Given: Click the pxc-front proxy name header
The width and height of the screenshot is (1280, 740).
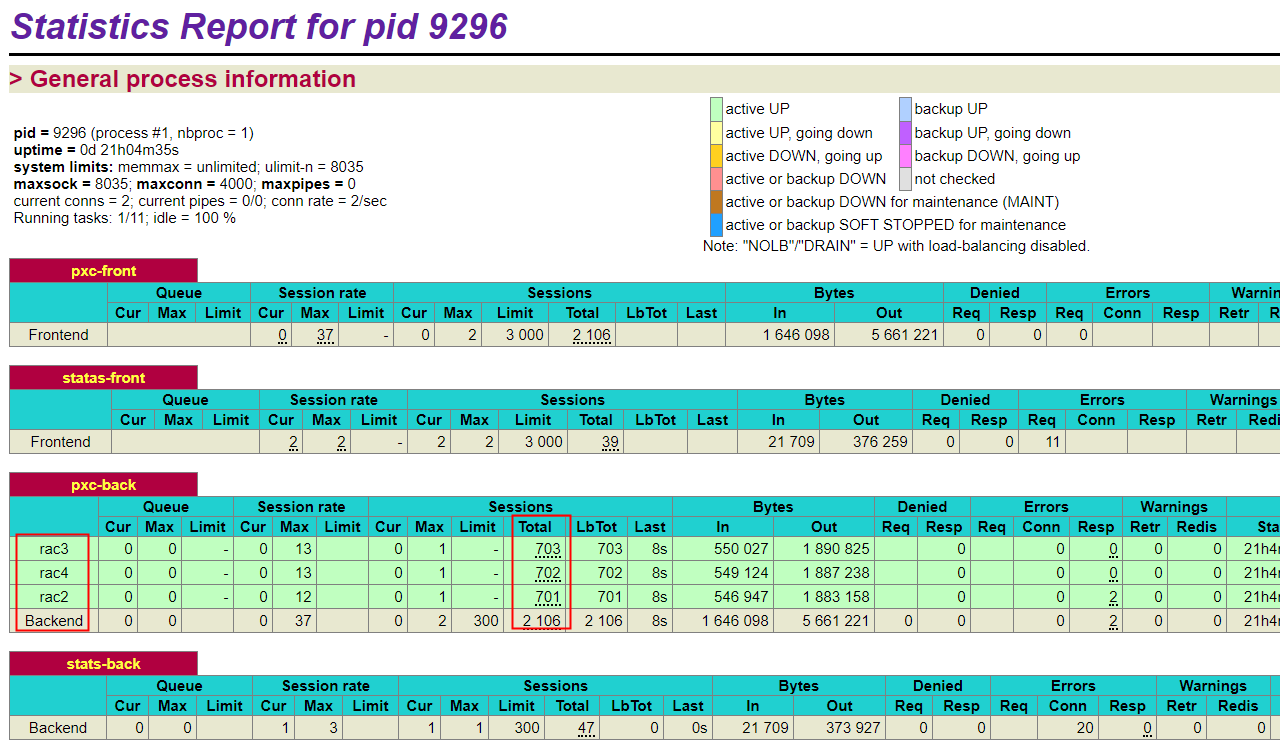Looking at the screenshot, I should [x=103, y=271].
